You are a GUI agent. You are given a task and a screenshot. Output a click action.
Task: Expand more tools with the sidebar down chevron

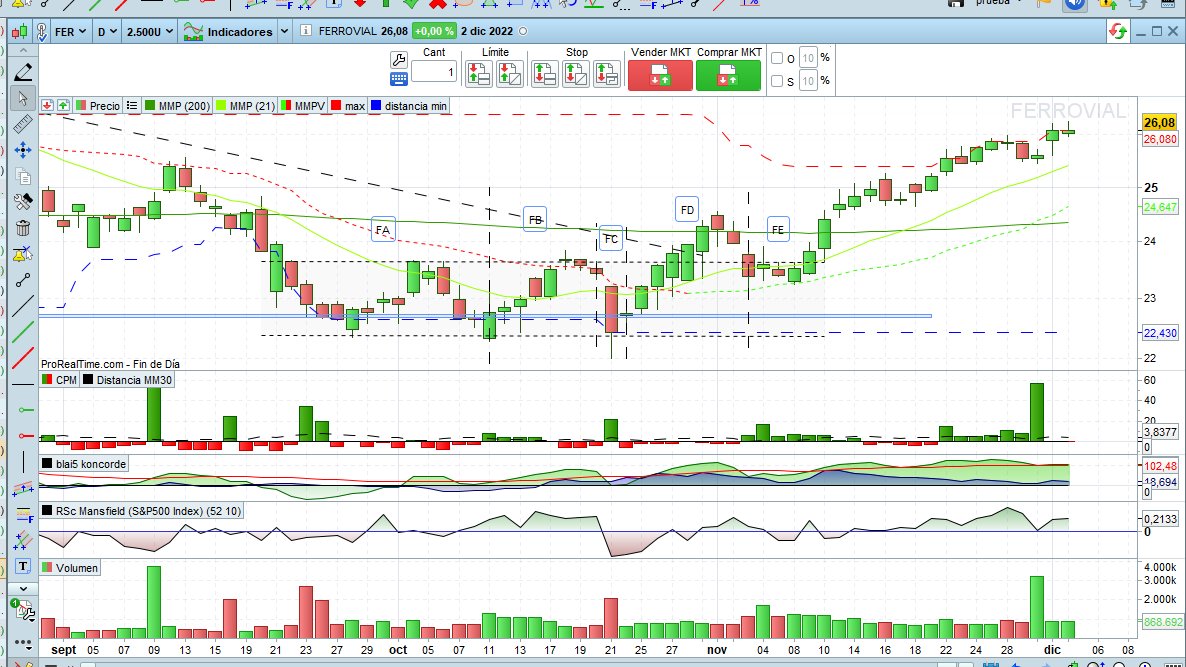click(23, 588)
